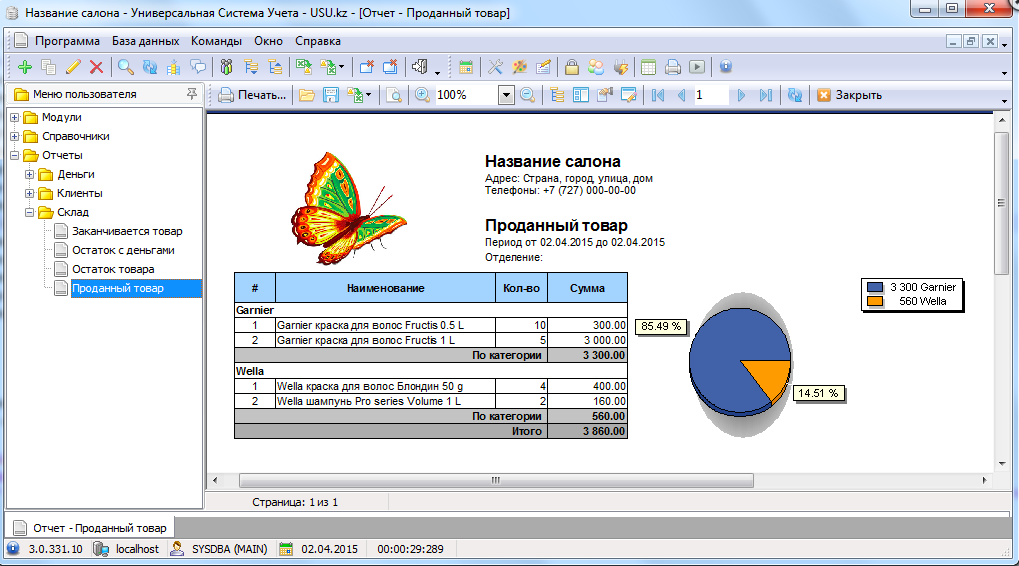Click the two users icon

596,67
